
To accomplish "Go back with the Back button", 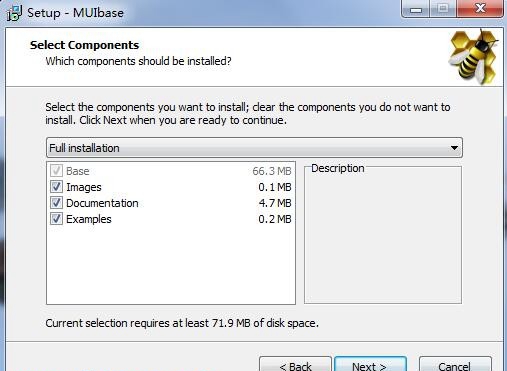I will tap(295, 364).
